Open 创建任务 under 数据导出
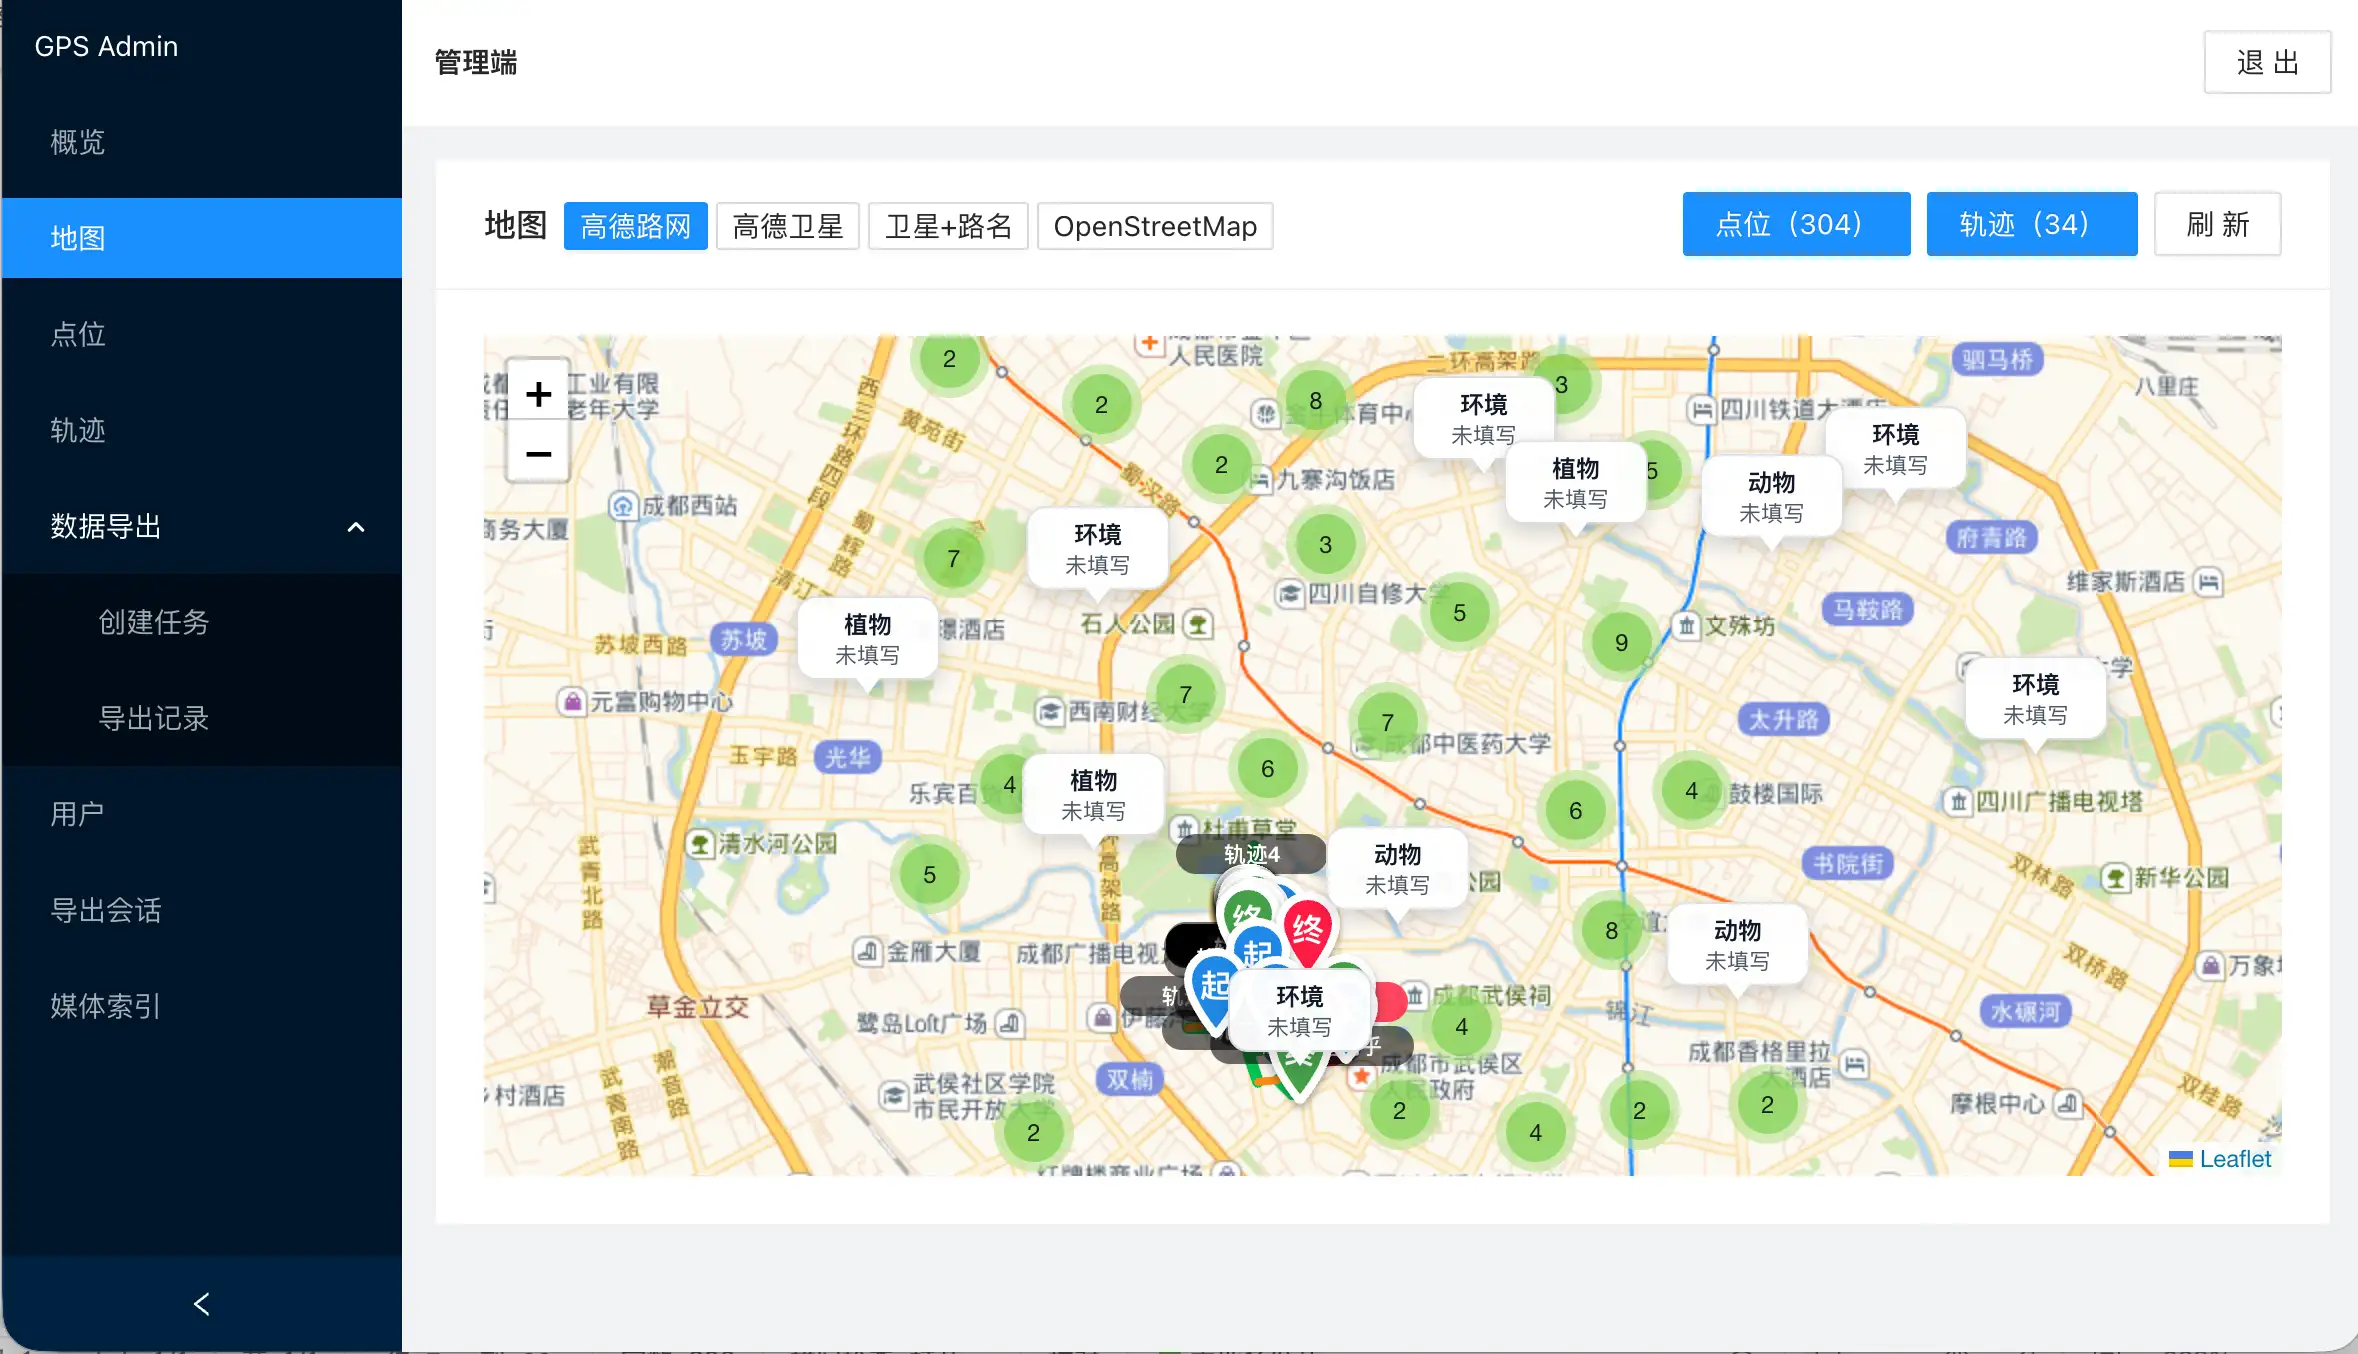The width and height of the screenshot is (2358, 1354). (x=202, y=622)
